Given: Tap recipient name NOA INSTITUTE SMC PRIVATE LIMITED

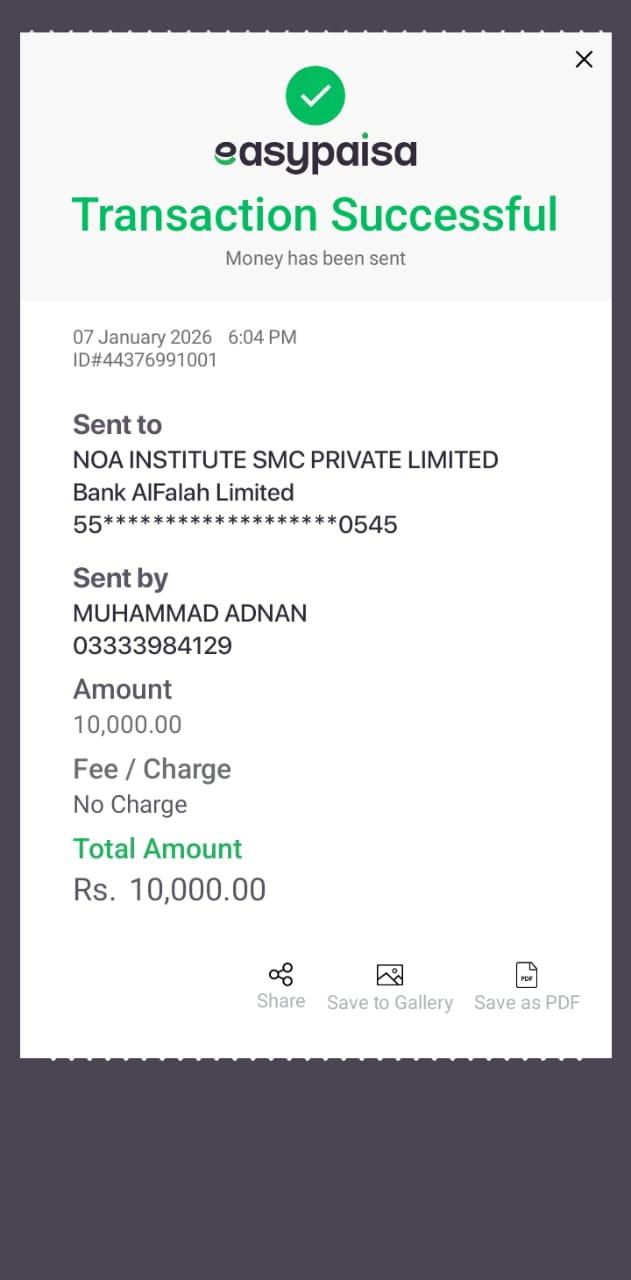Looking at the screenshot, I should [285, 460].
